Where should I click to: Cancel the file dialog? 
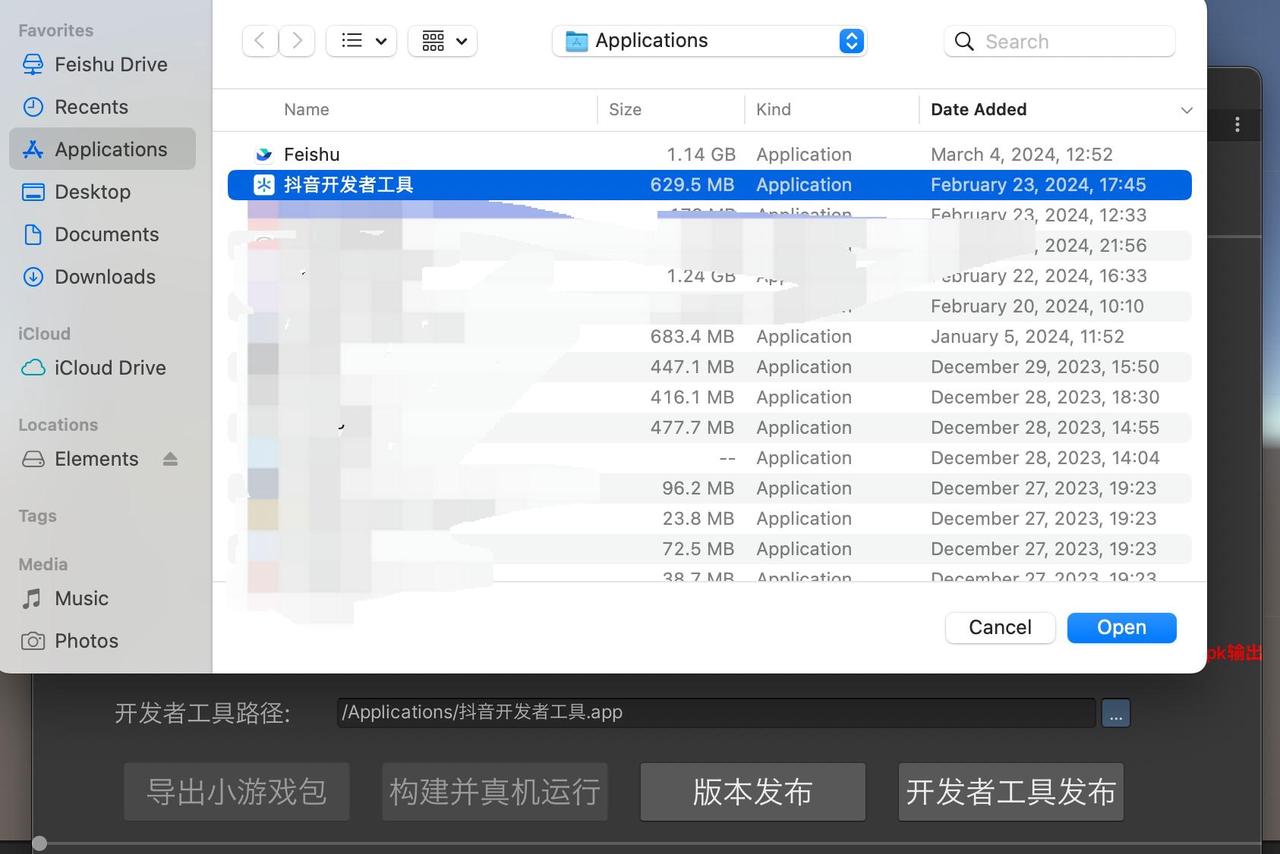[1000, 627]
